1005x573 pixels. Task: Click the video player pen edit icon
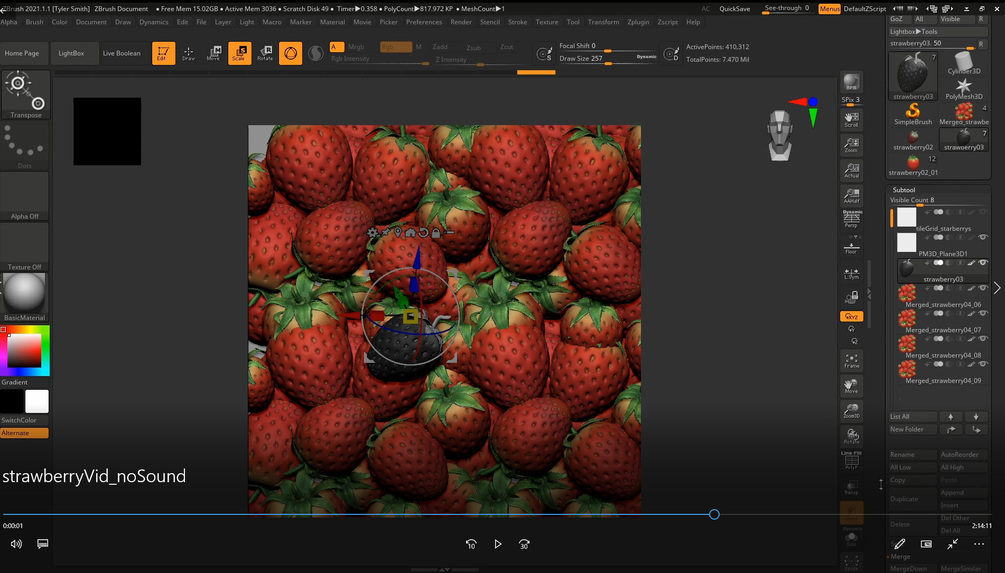click(x=900, y=544)
